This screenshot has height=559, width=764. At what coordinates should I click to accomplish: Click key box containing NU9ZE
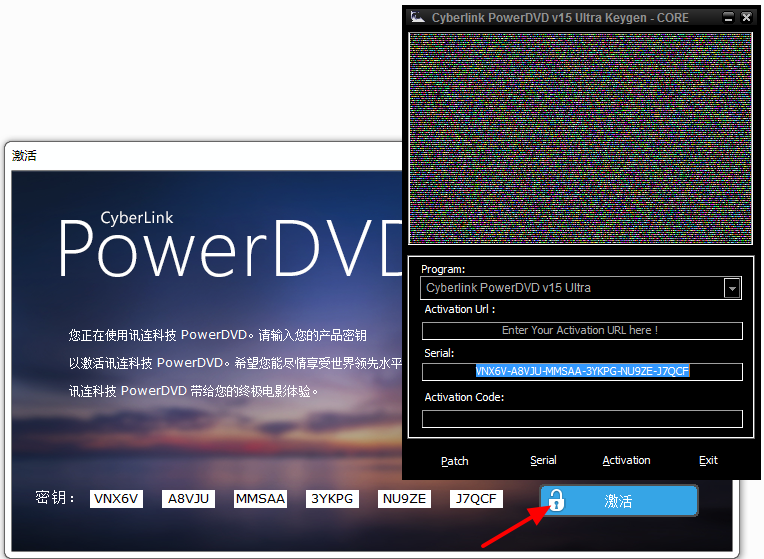(404, 499)
